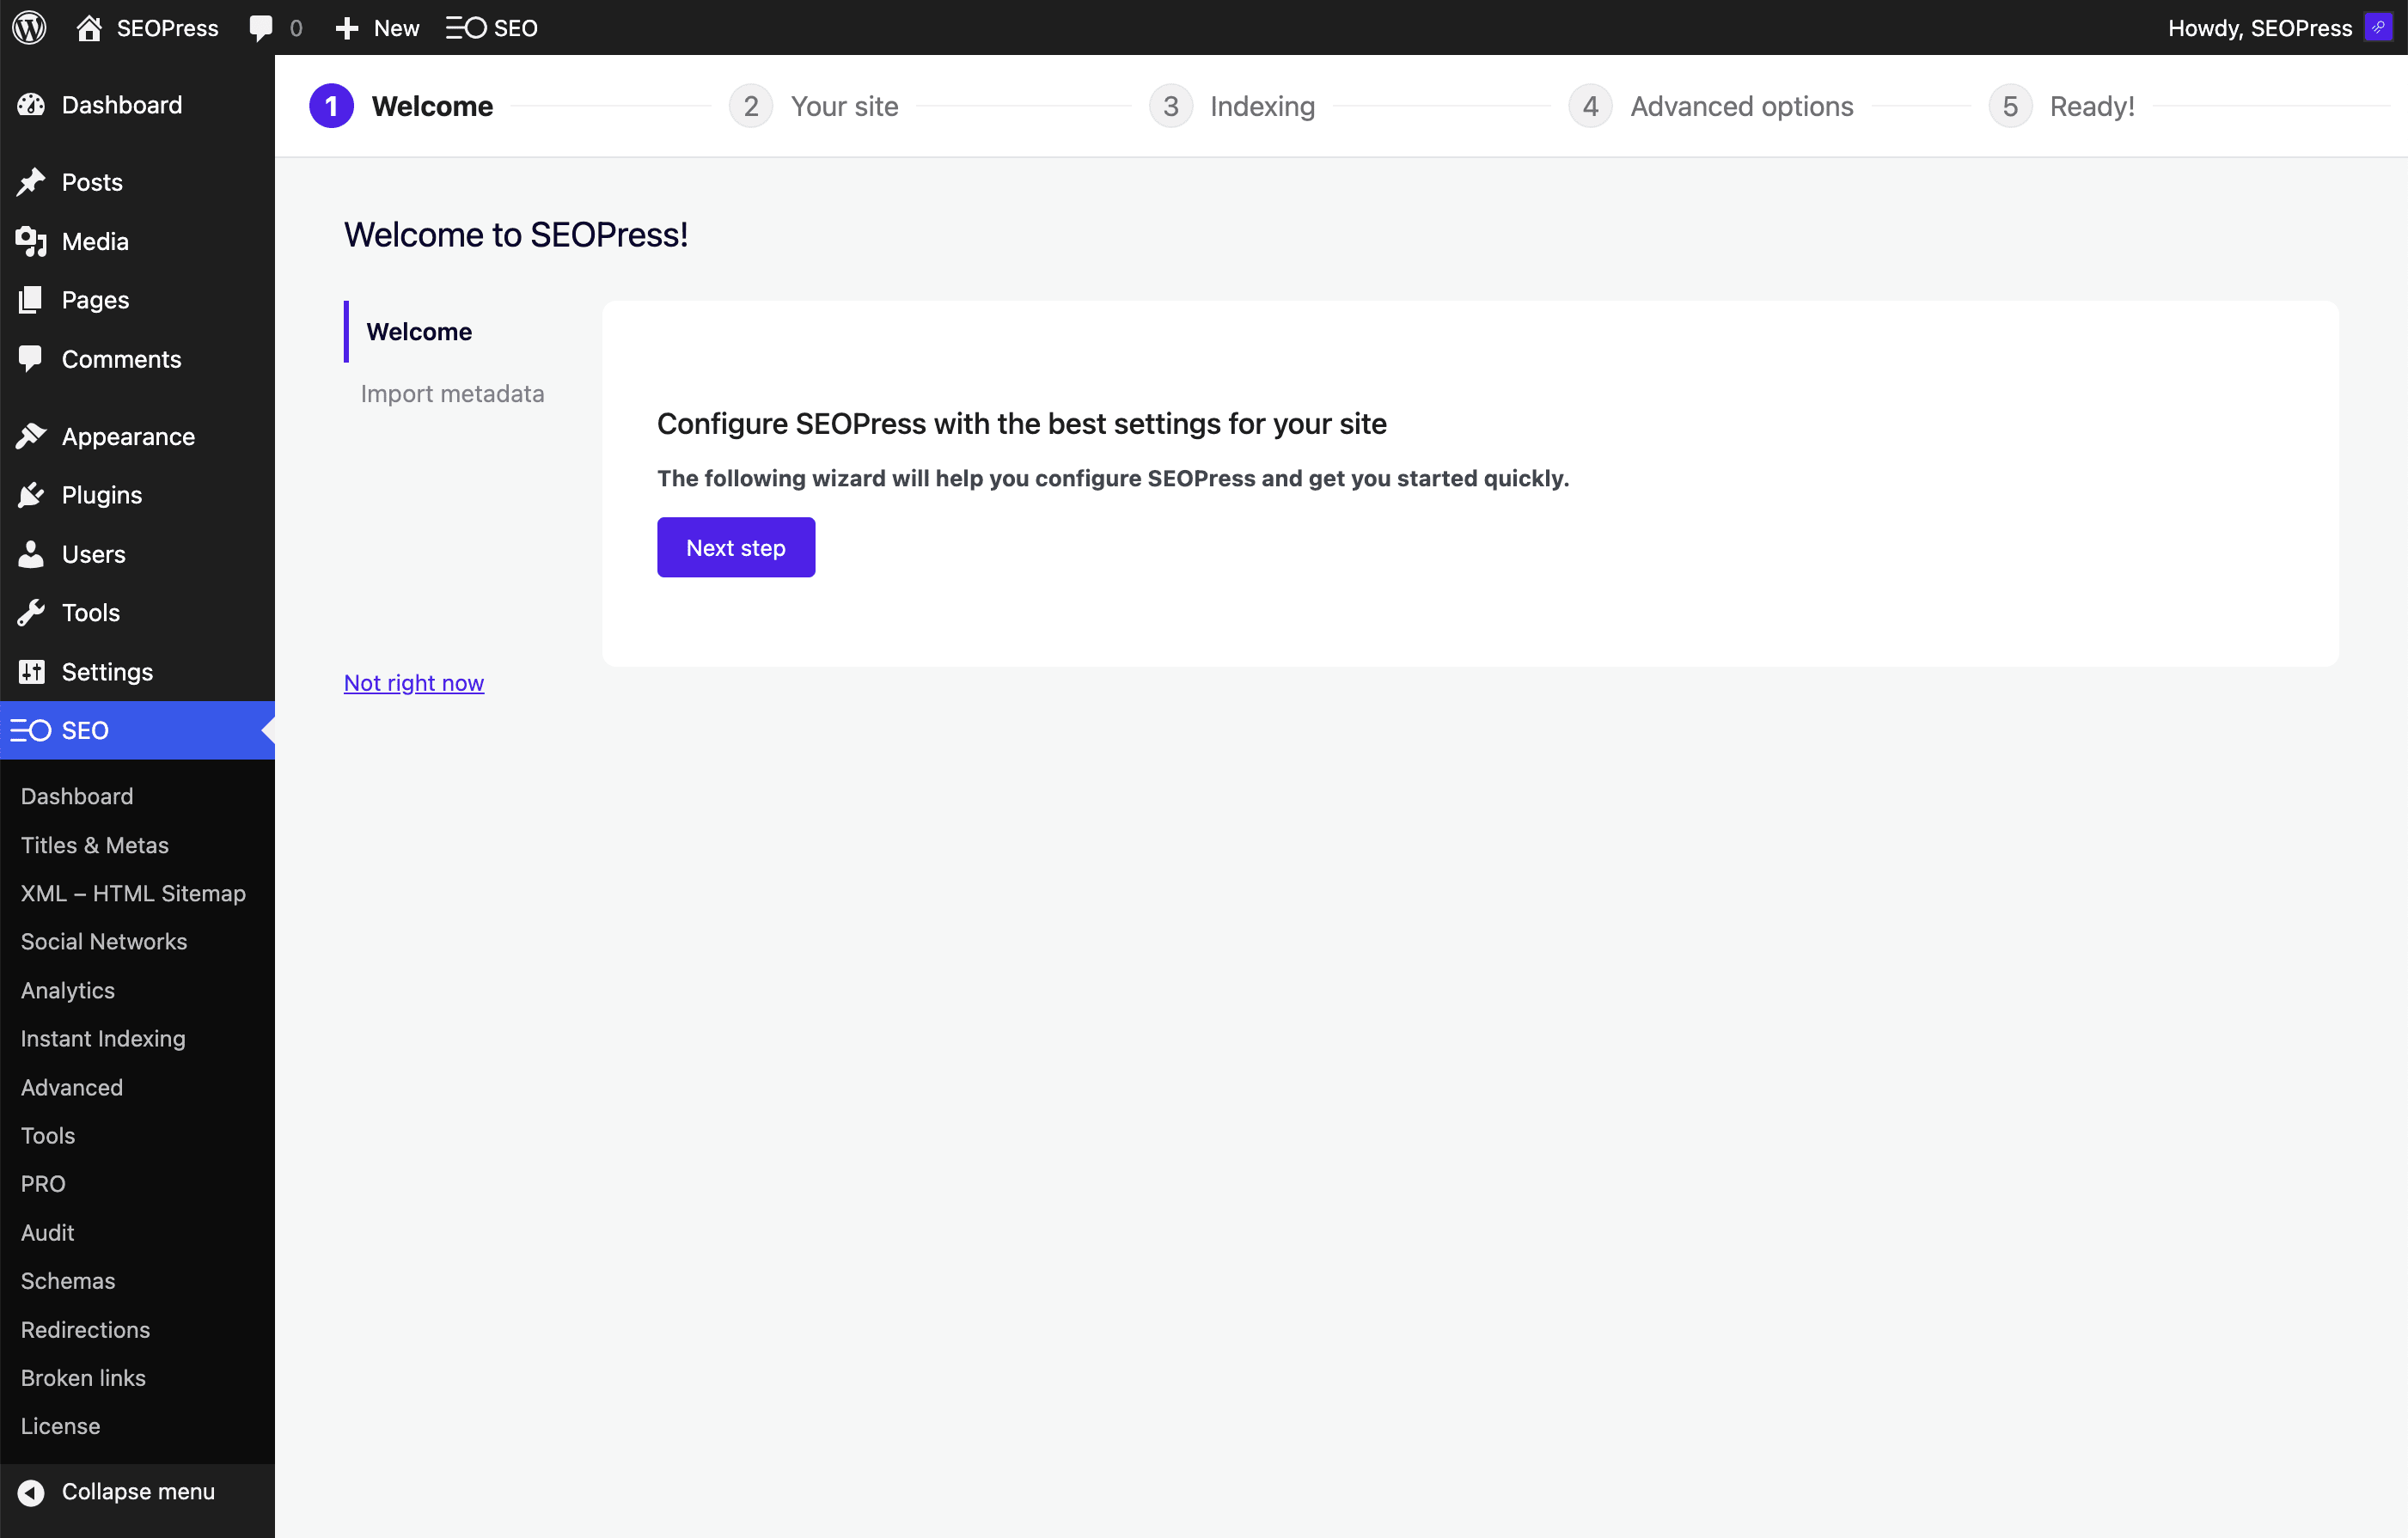The height and width of the screenshot is (1538, 2408).
Task: Click the Not right now link
Action: tap(414, 683)
